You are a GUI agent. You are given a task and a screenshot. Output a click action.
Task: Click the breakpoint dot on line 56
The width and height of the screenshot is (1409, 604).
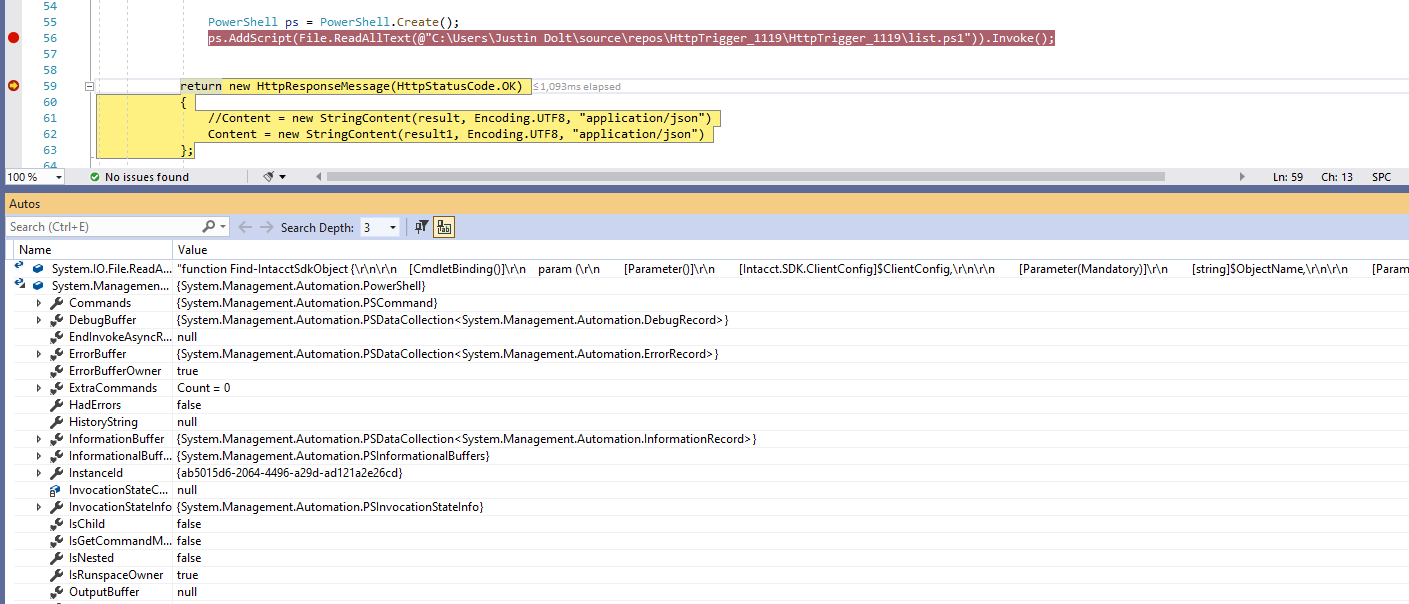(14, 38)
